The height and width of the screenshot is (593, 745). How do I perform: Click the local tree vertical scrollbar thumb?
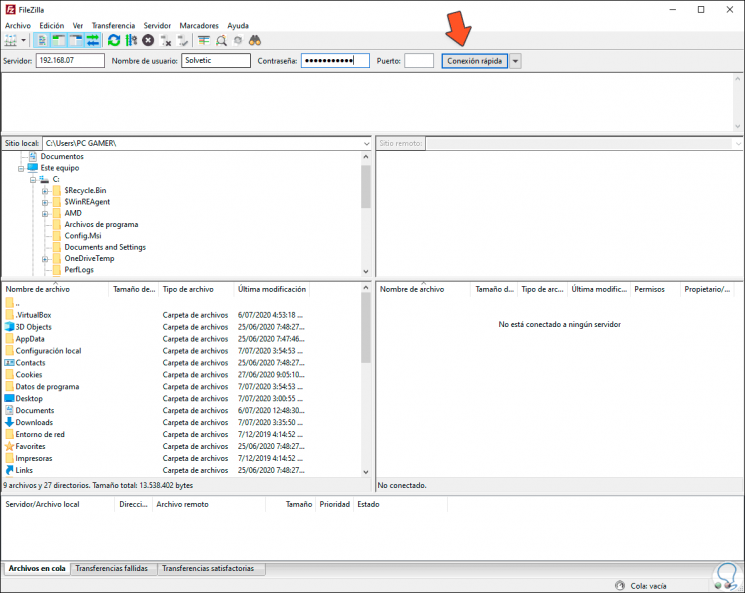point(365,187)
